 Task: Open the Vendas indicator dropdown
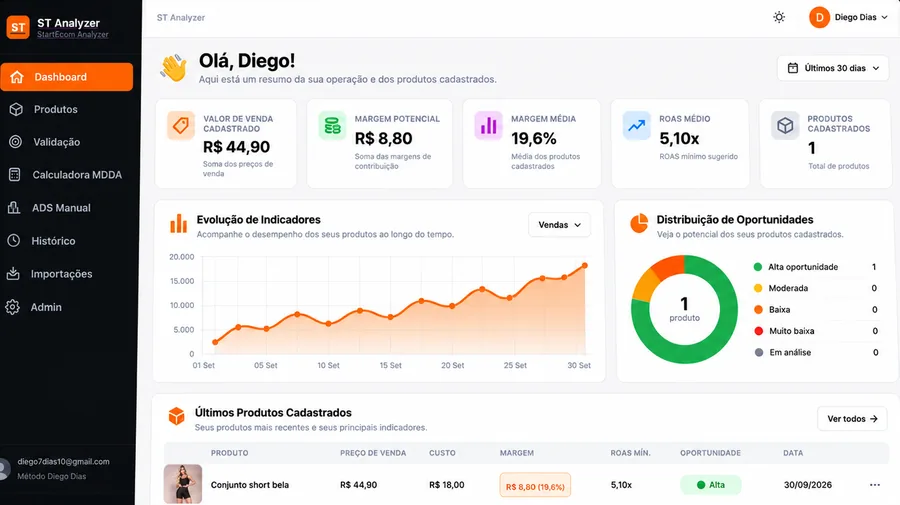560,225
